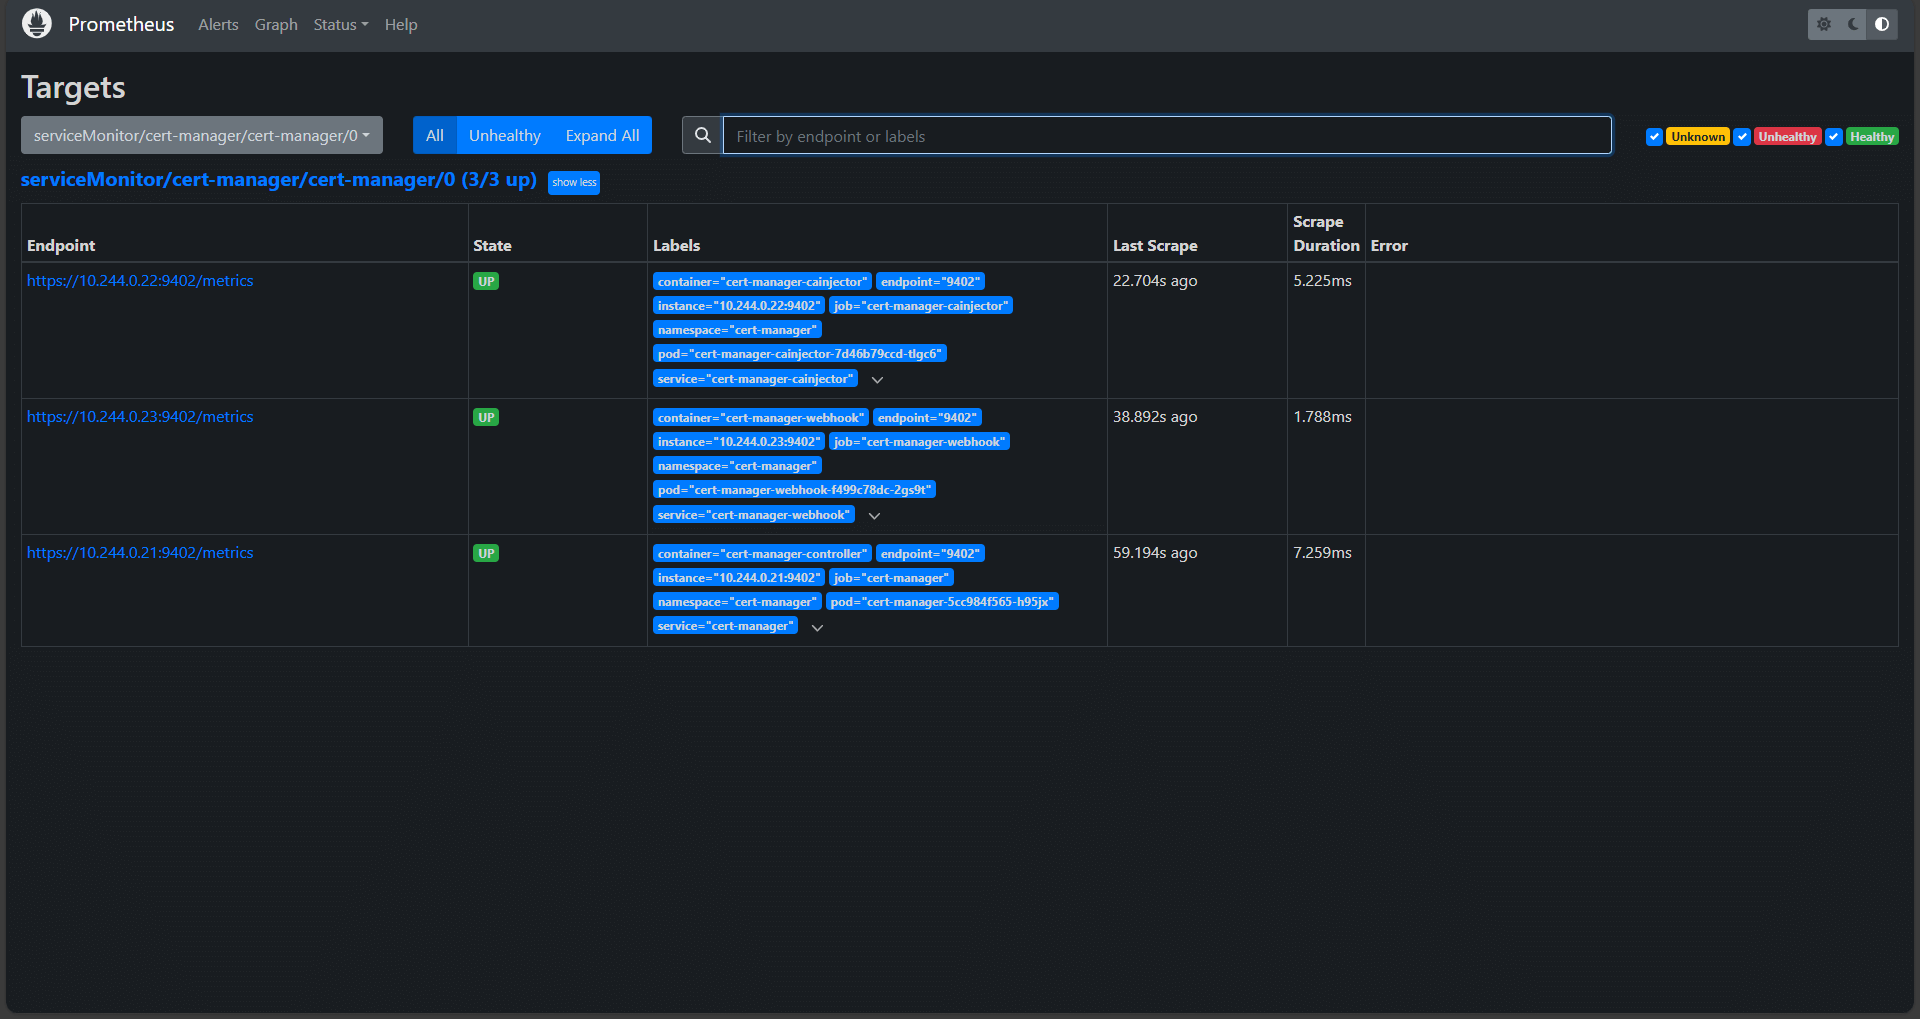Select browser-preferred theme contrast icon
Image resolution: width=1920 pixels, height=1019 pixels.
click(x=1882, y=24)
